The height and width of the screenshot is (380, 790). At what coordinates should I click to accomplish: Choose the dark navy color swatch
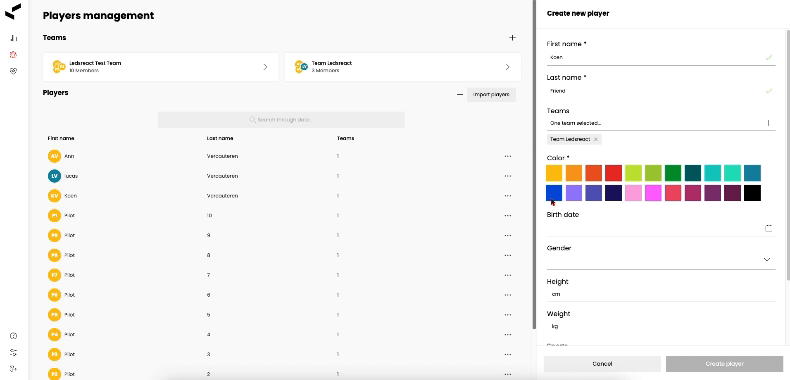[613, 193]
